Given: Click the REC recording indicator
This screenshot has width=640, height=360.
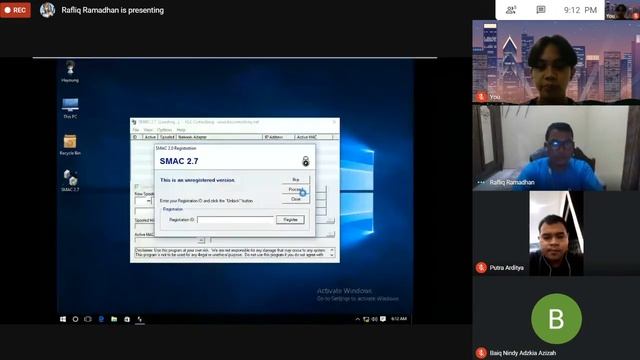Looking at the screenshot, I should [x=15, y=10].
